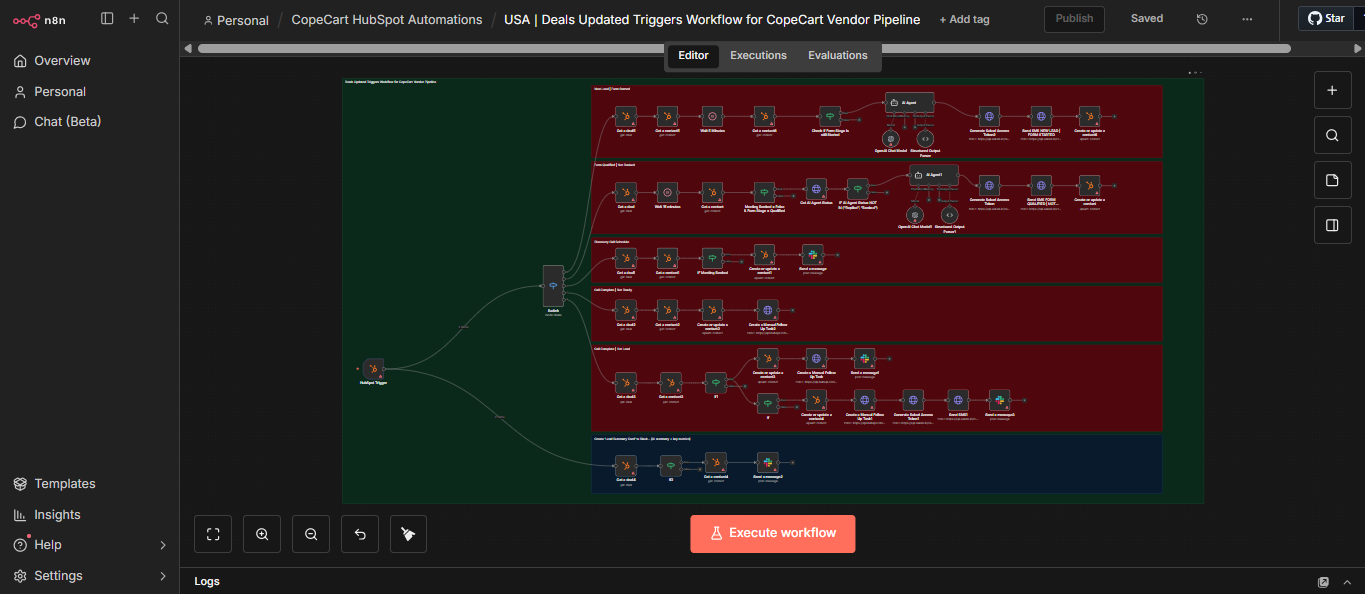1365x594 pixels.
Task: Switch to the Executions tab
Action: 758,56
